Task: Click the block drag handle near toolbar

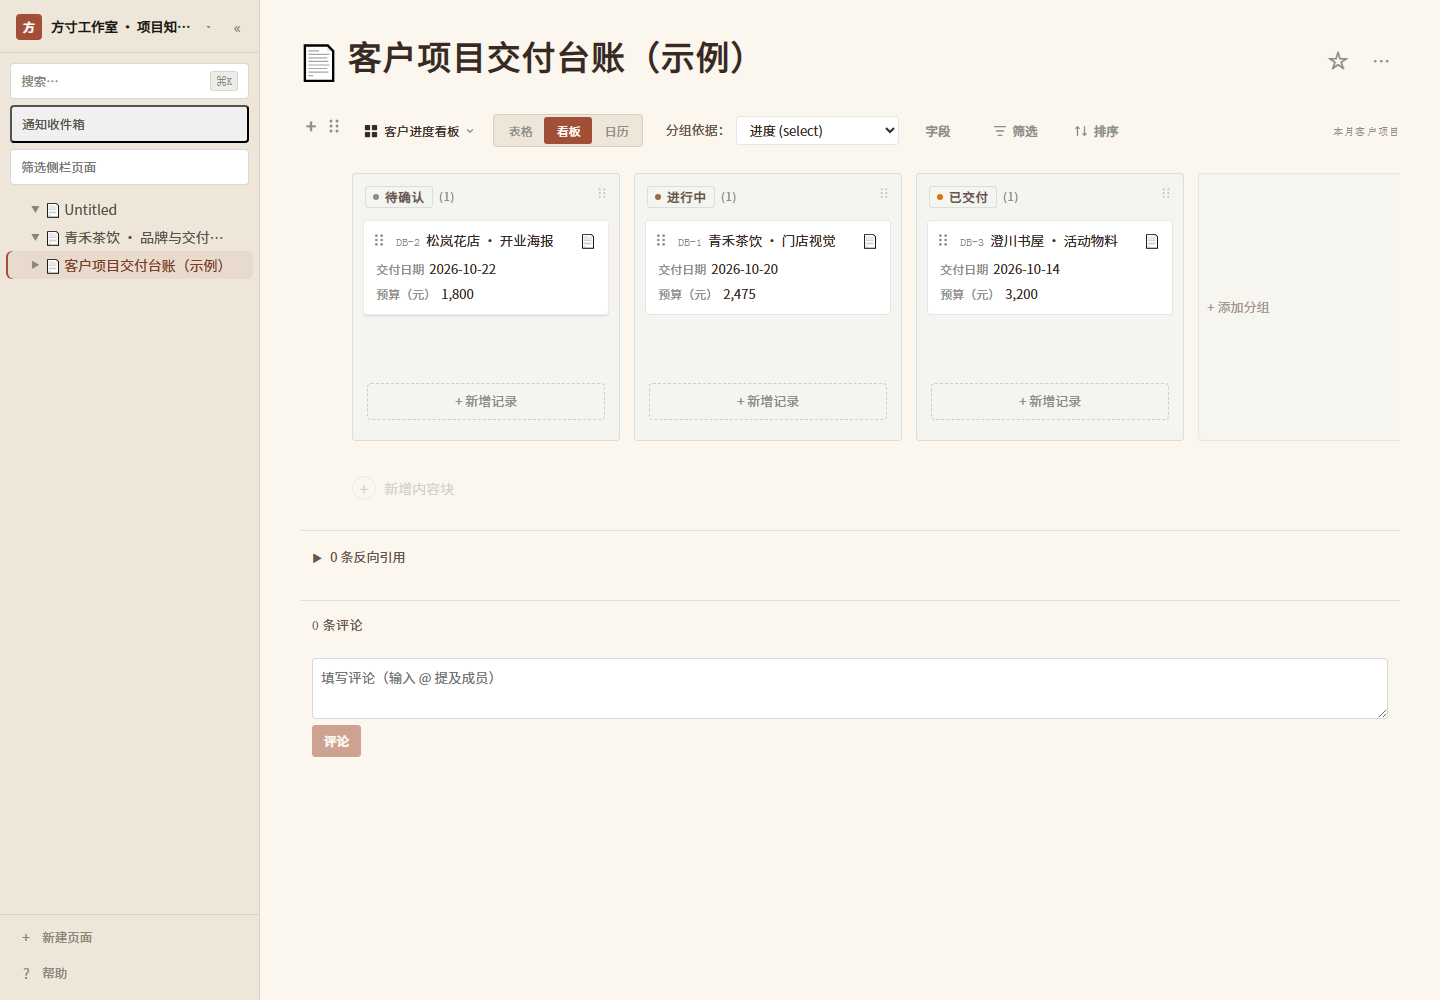Action: click(x=334, y=126)
